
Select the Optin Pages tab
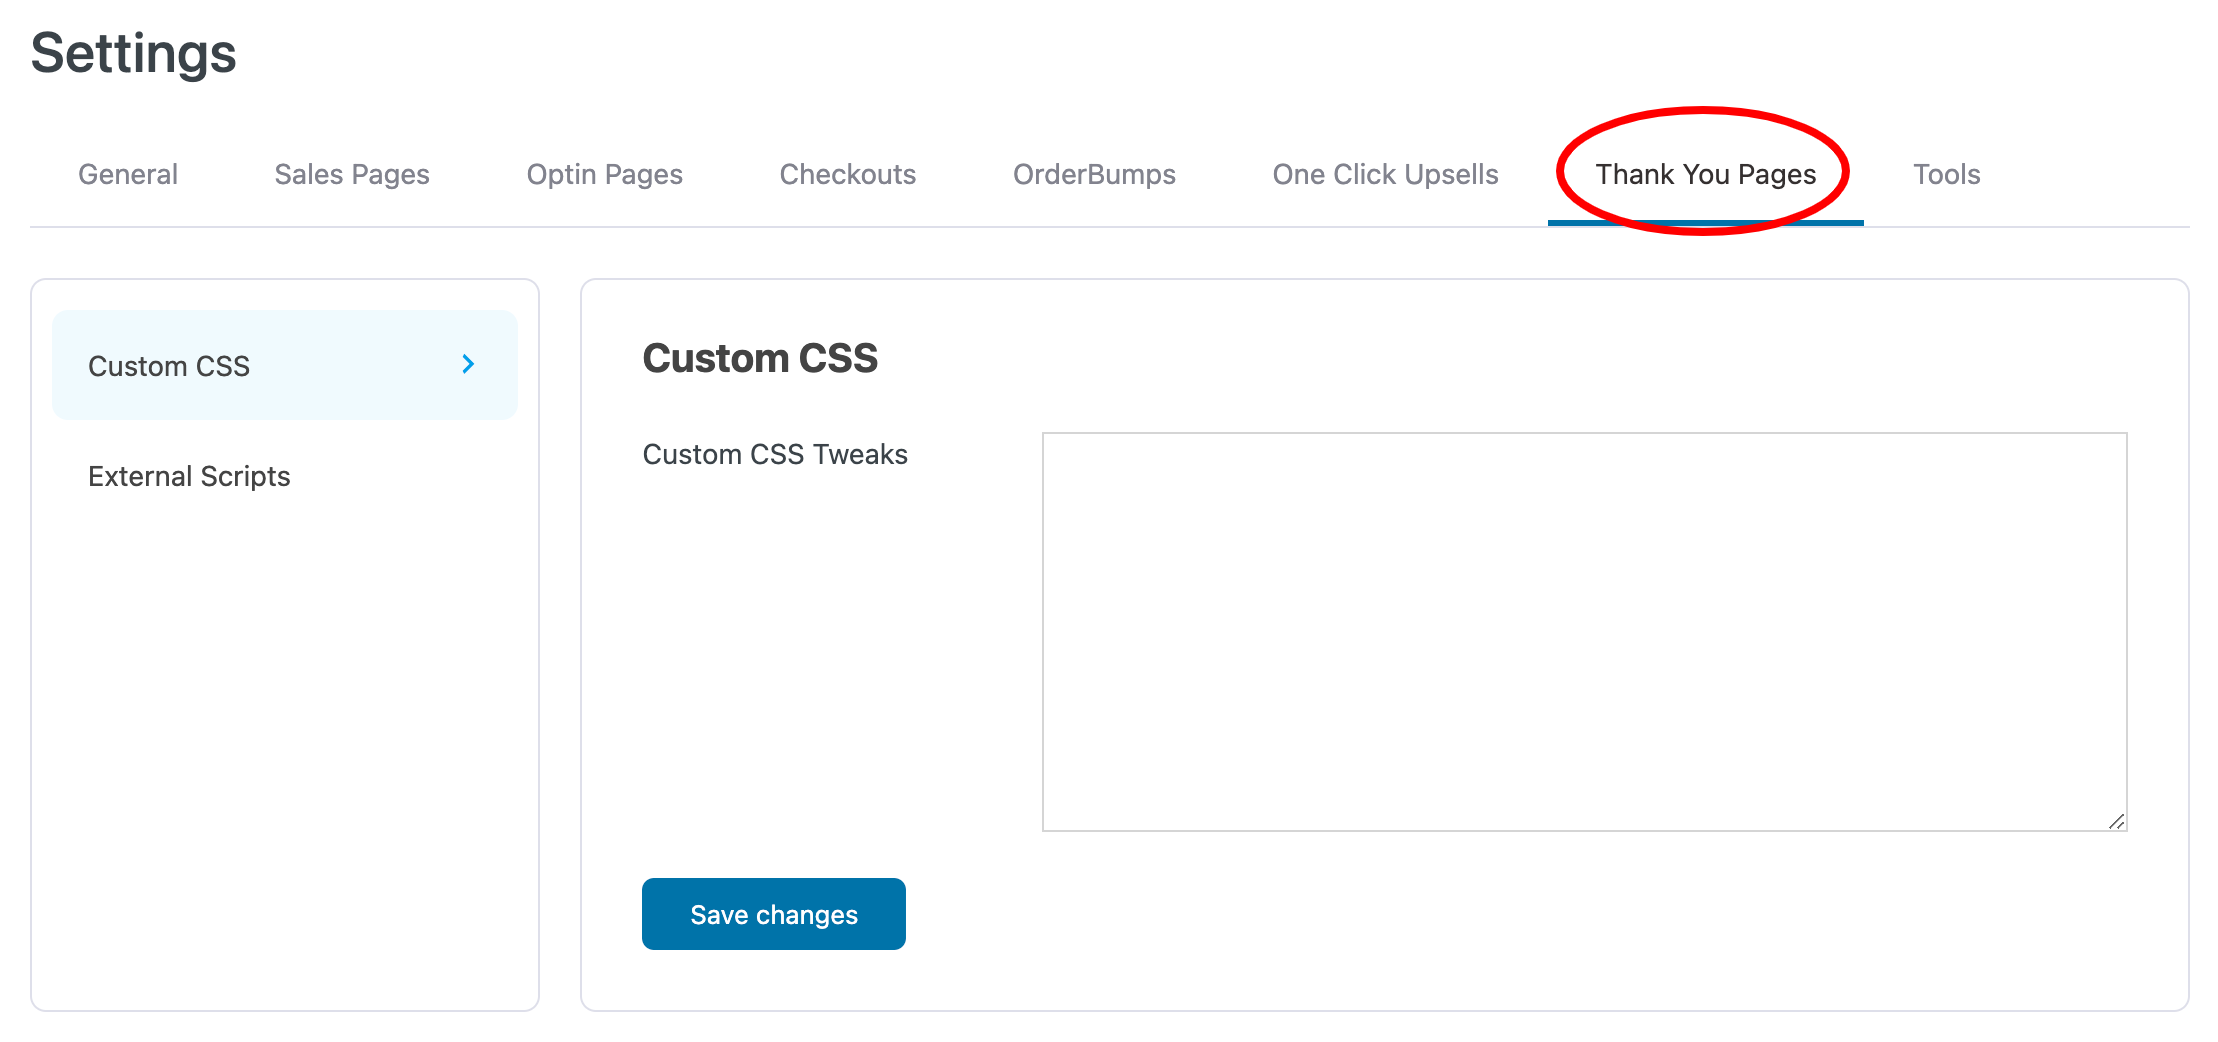(603, 174)
